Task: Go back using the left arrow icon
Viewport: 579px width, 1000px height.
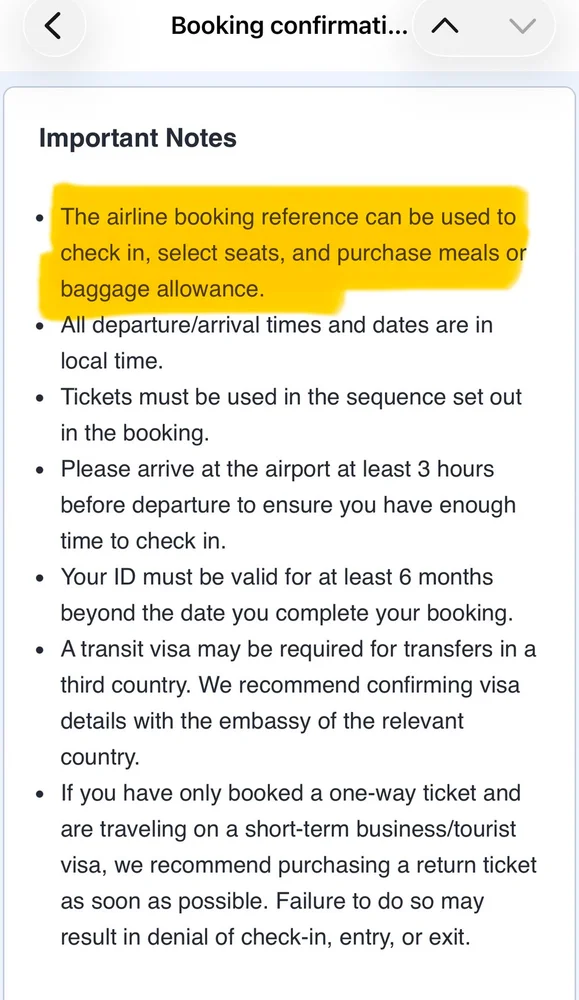Action: 54,26
